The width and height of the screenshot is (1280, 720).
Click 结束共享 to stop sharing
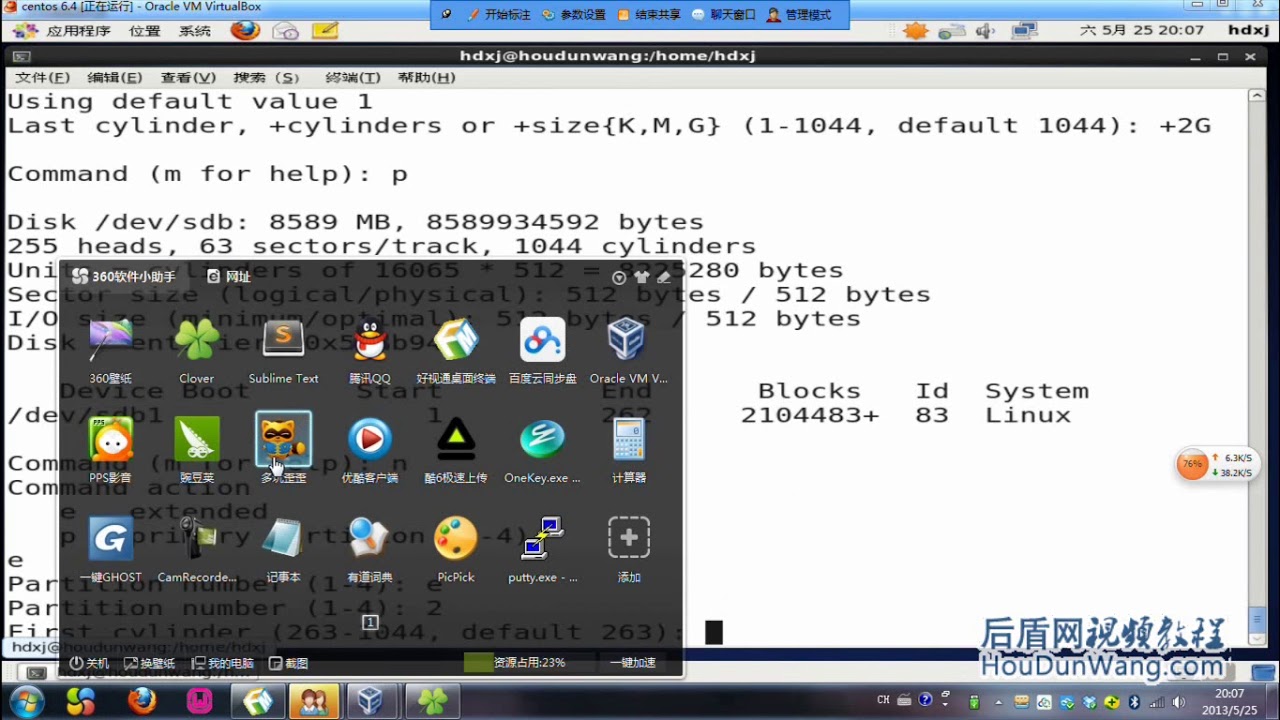click(x=649, y=15)
